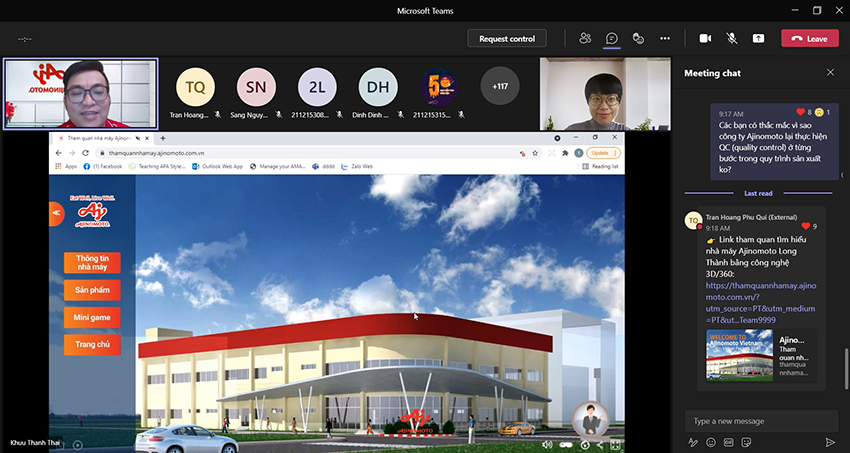Image resolution: width=850 pixels, height=453 pixels.
Task: Open the Apps bookmark
Action: point(66,166)
